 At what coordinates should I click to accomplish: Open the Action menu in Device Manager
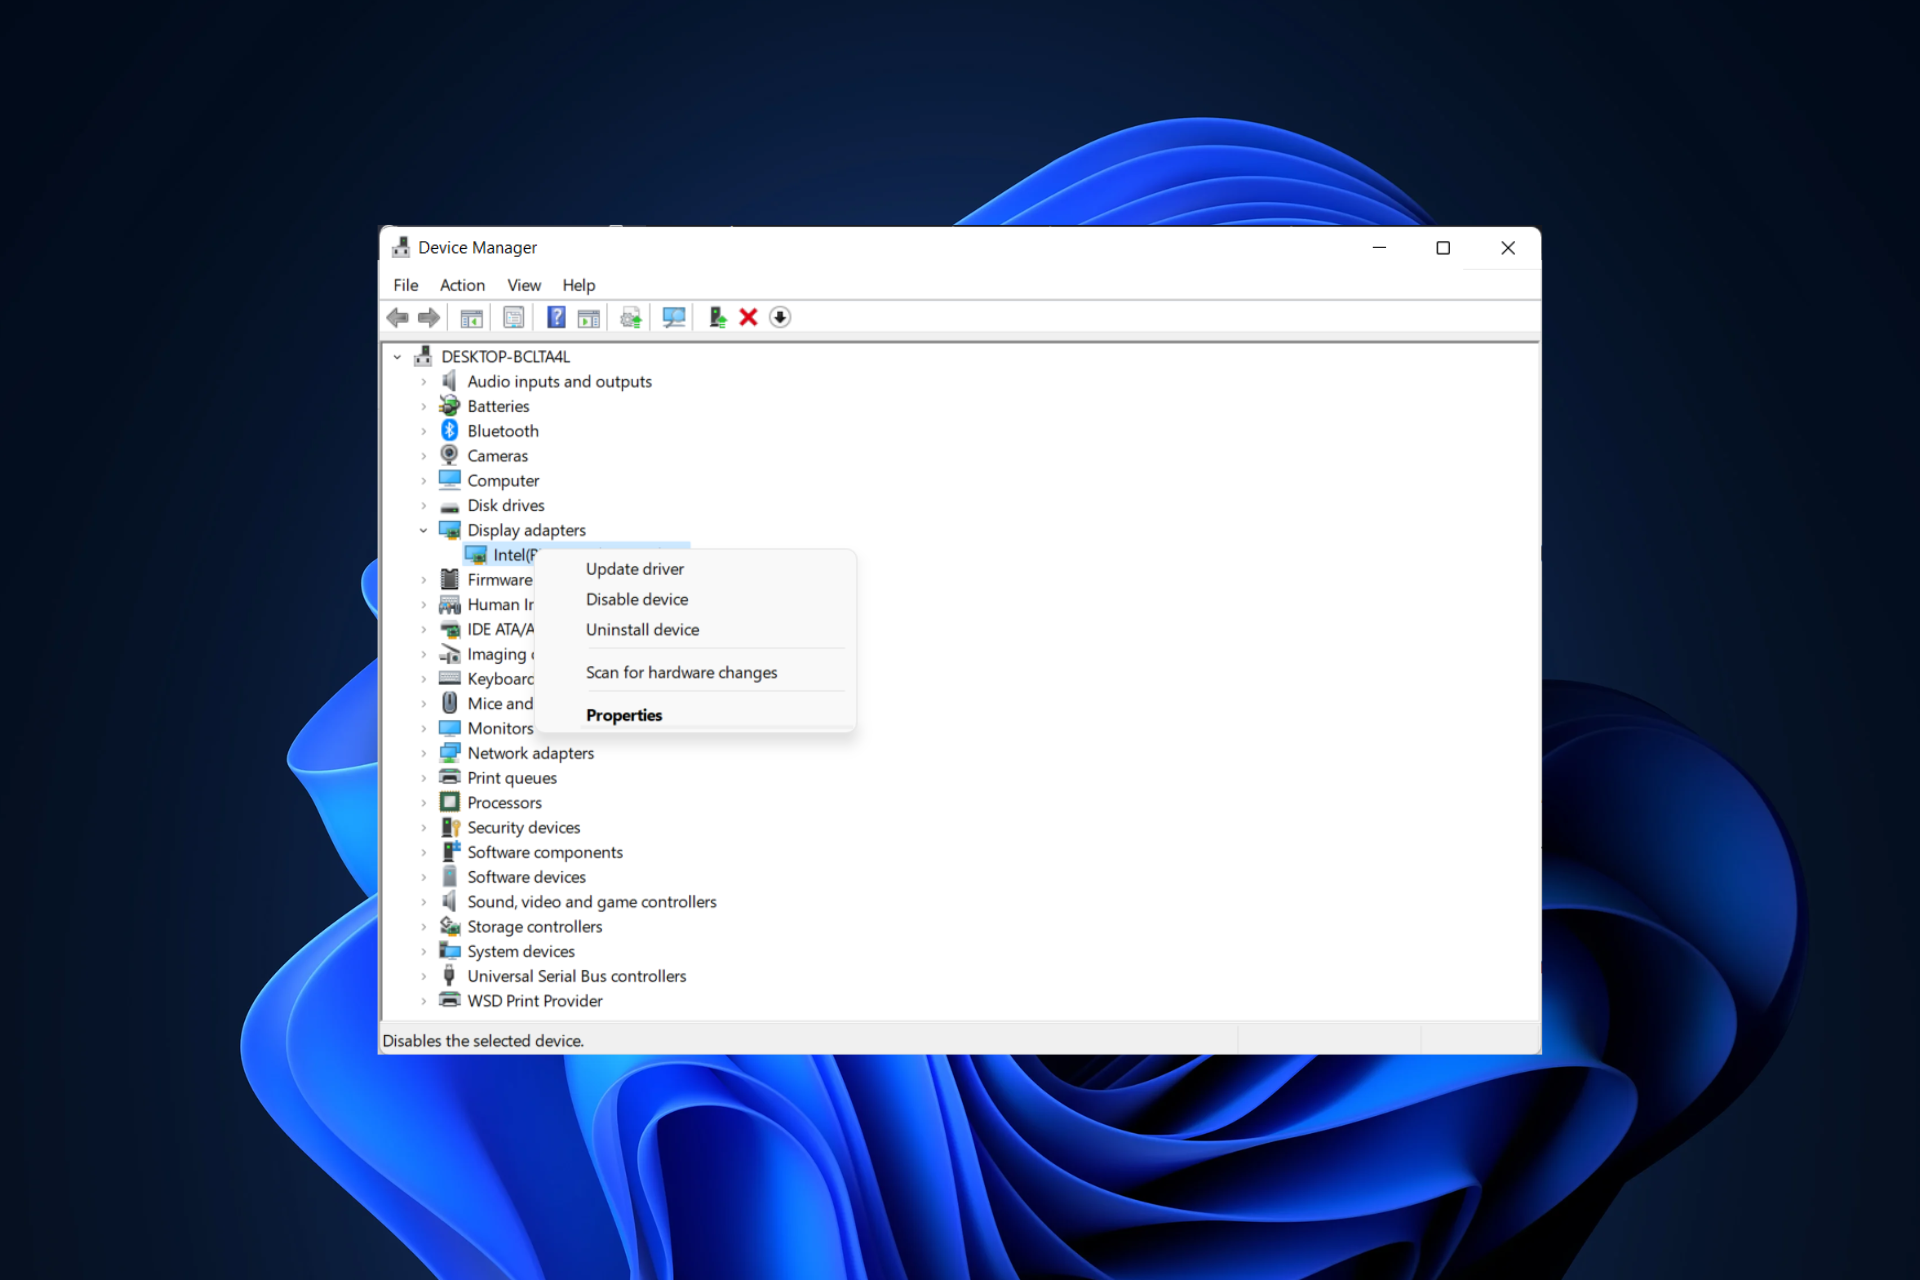(461, 284)
